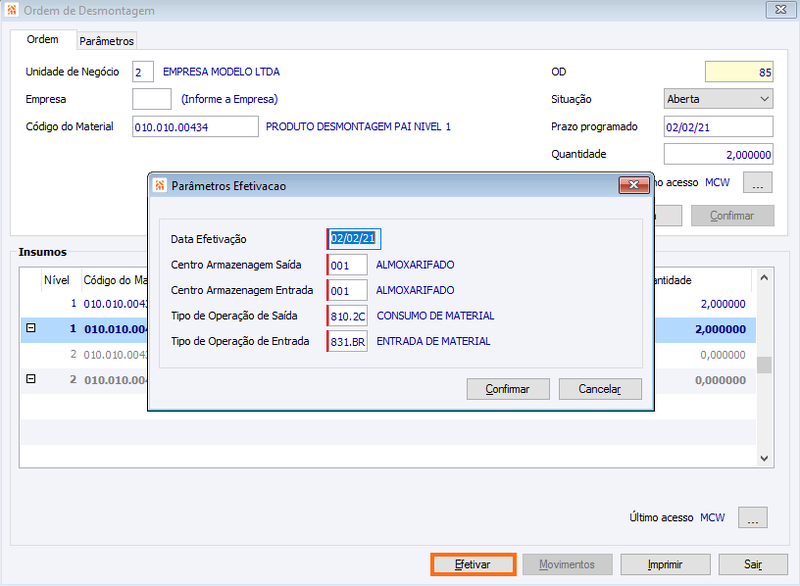Close the Ordem de Desmontagem window
The width and height of the screenshot is (800, 586).
pyautogui.click(x=781, y=10)
